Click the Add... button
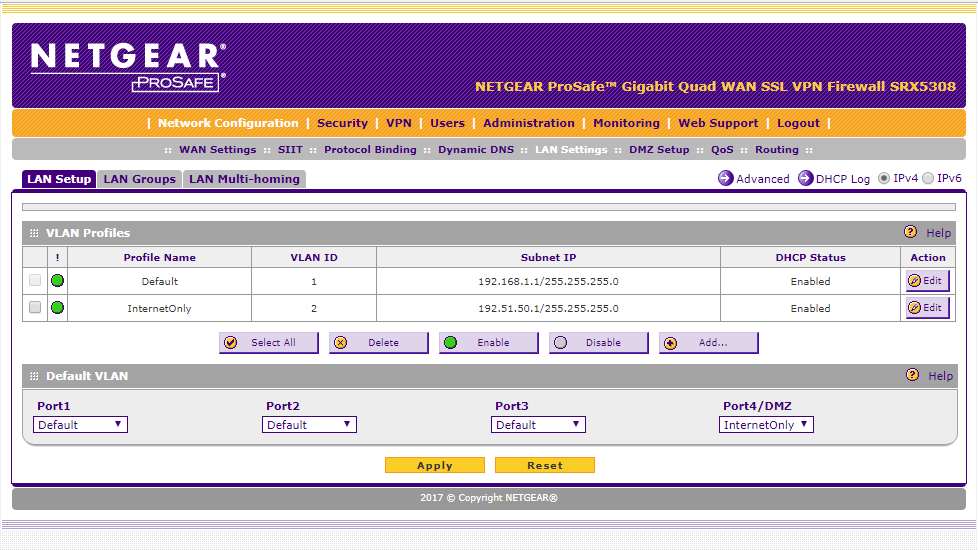This screenshot has width=978, height=550. (708, 343)
